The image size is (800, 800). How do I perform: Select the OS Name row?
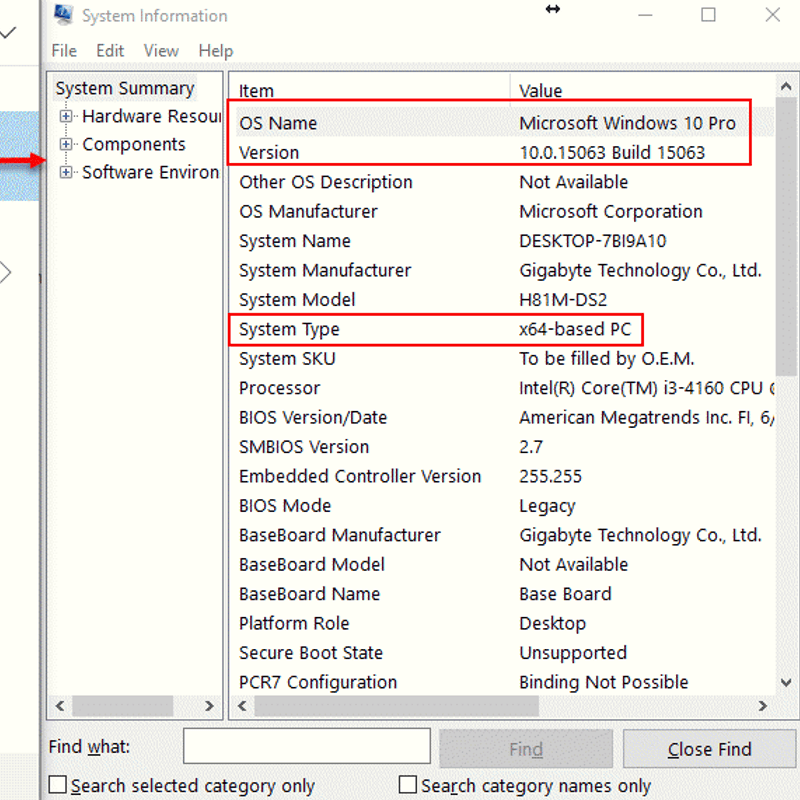[505, 123]
